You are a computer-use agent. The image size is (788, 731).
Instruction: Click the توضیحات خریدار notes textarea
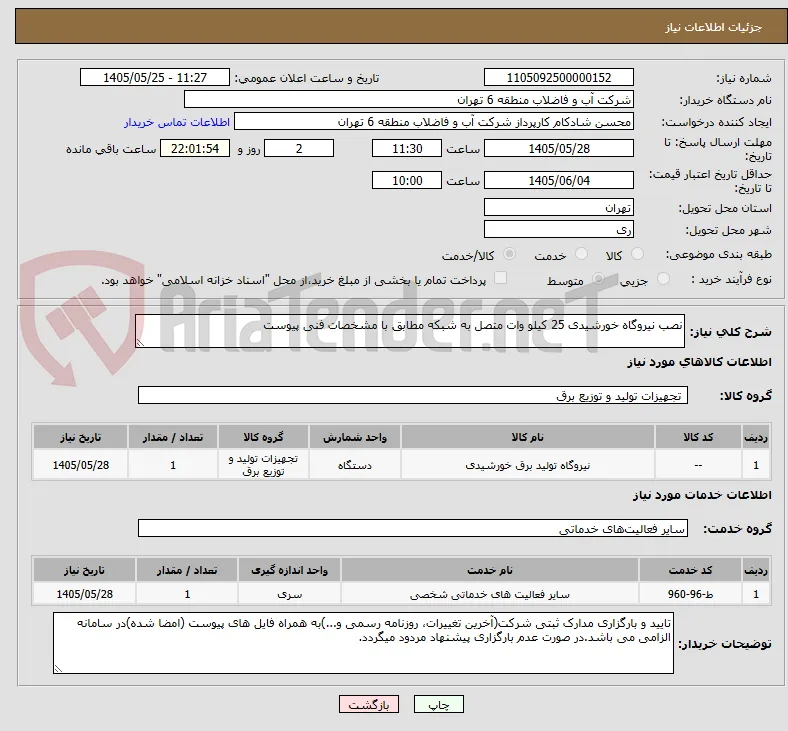(x=363, y=643)
